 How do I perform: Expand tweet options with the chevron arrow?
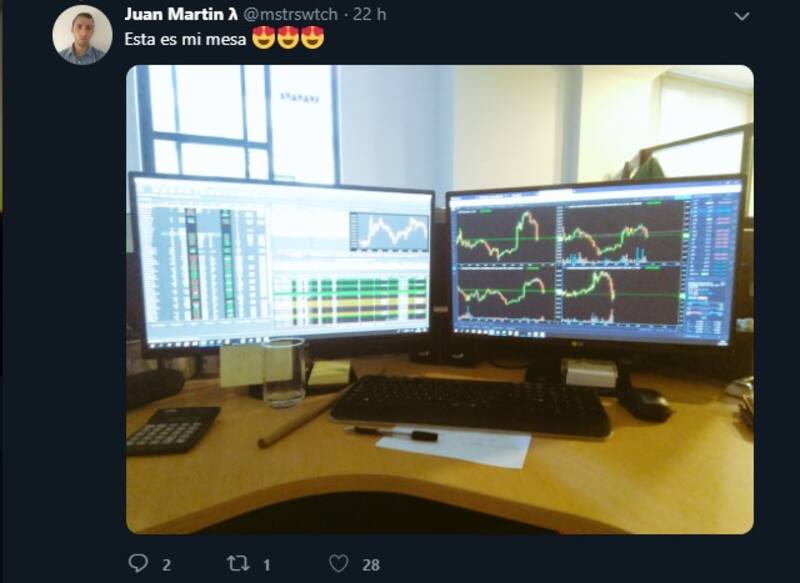tap(741, 16)
